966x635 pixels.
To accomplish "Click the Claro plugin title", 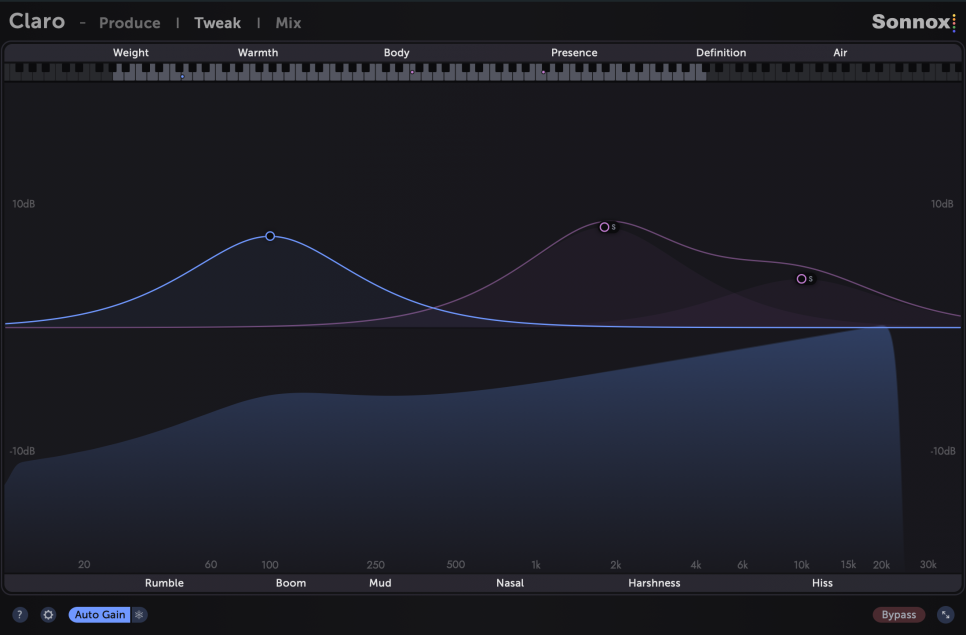I will (x=37, y=21).
